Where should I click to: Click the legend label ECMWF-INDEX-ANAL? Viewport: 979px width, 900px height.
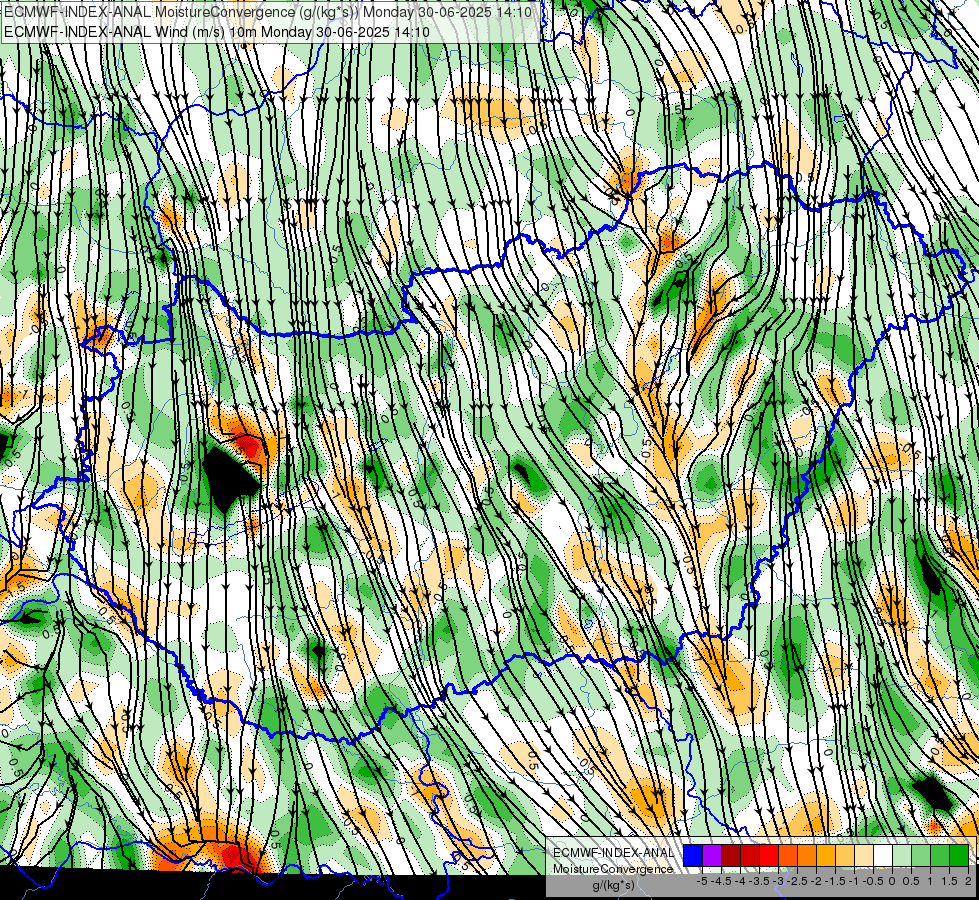tap(614, 853)
